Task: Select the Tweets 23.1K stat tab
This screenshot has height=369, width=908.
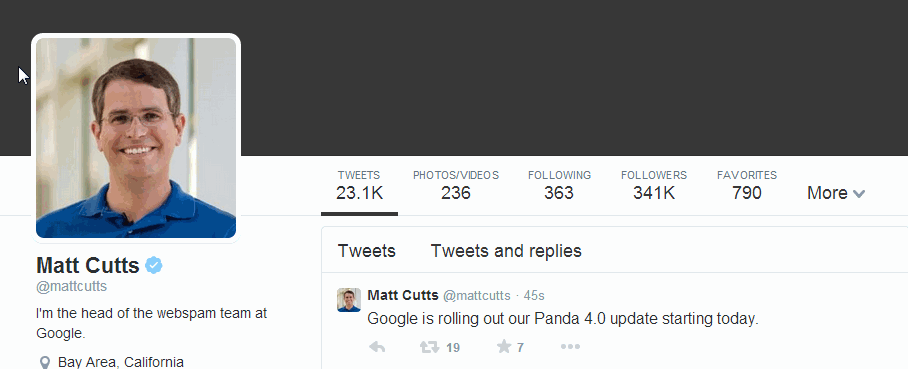Action: point(359,185)
